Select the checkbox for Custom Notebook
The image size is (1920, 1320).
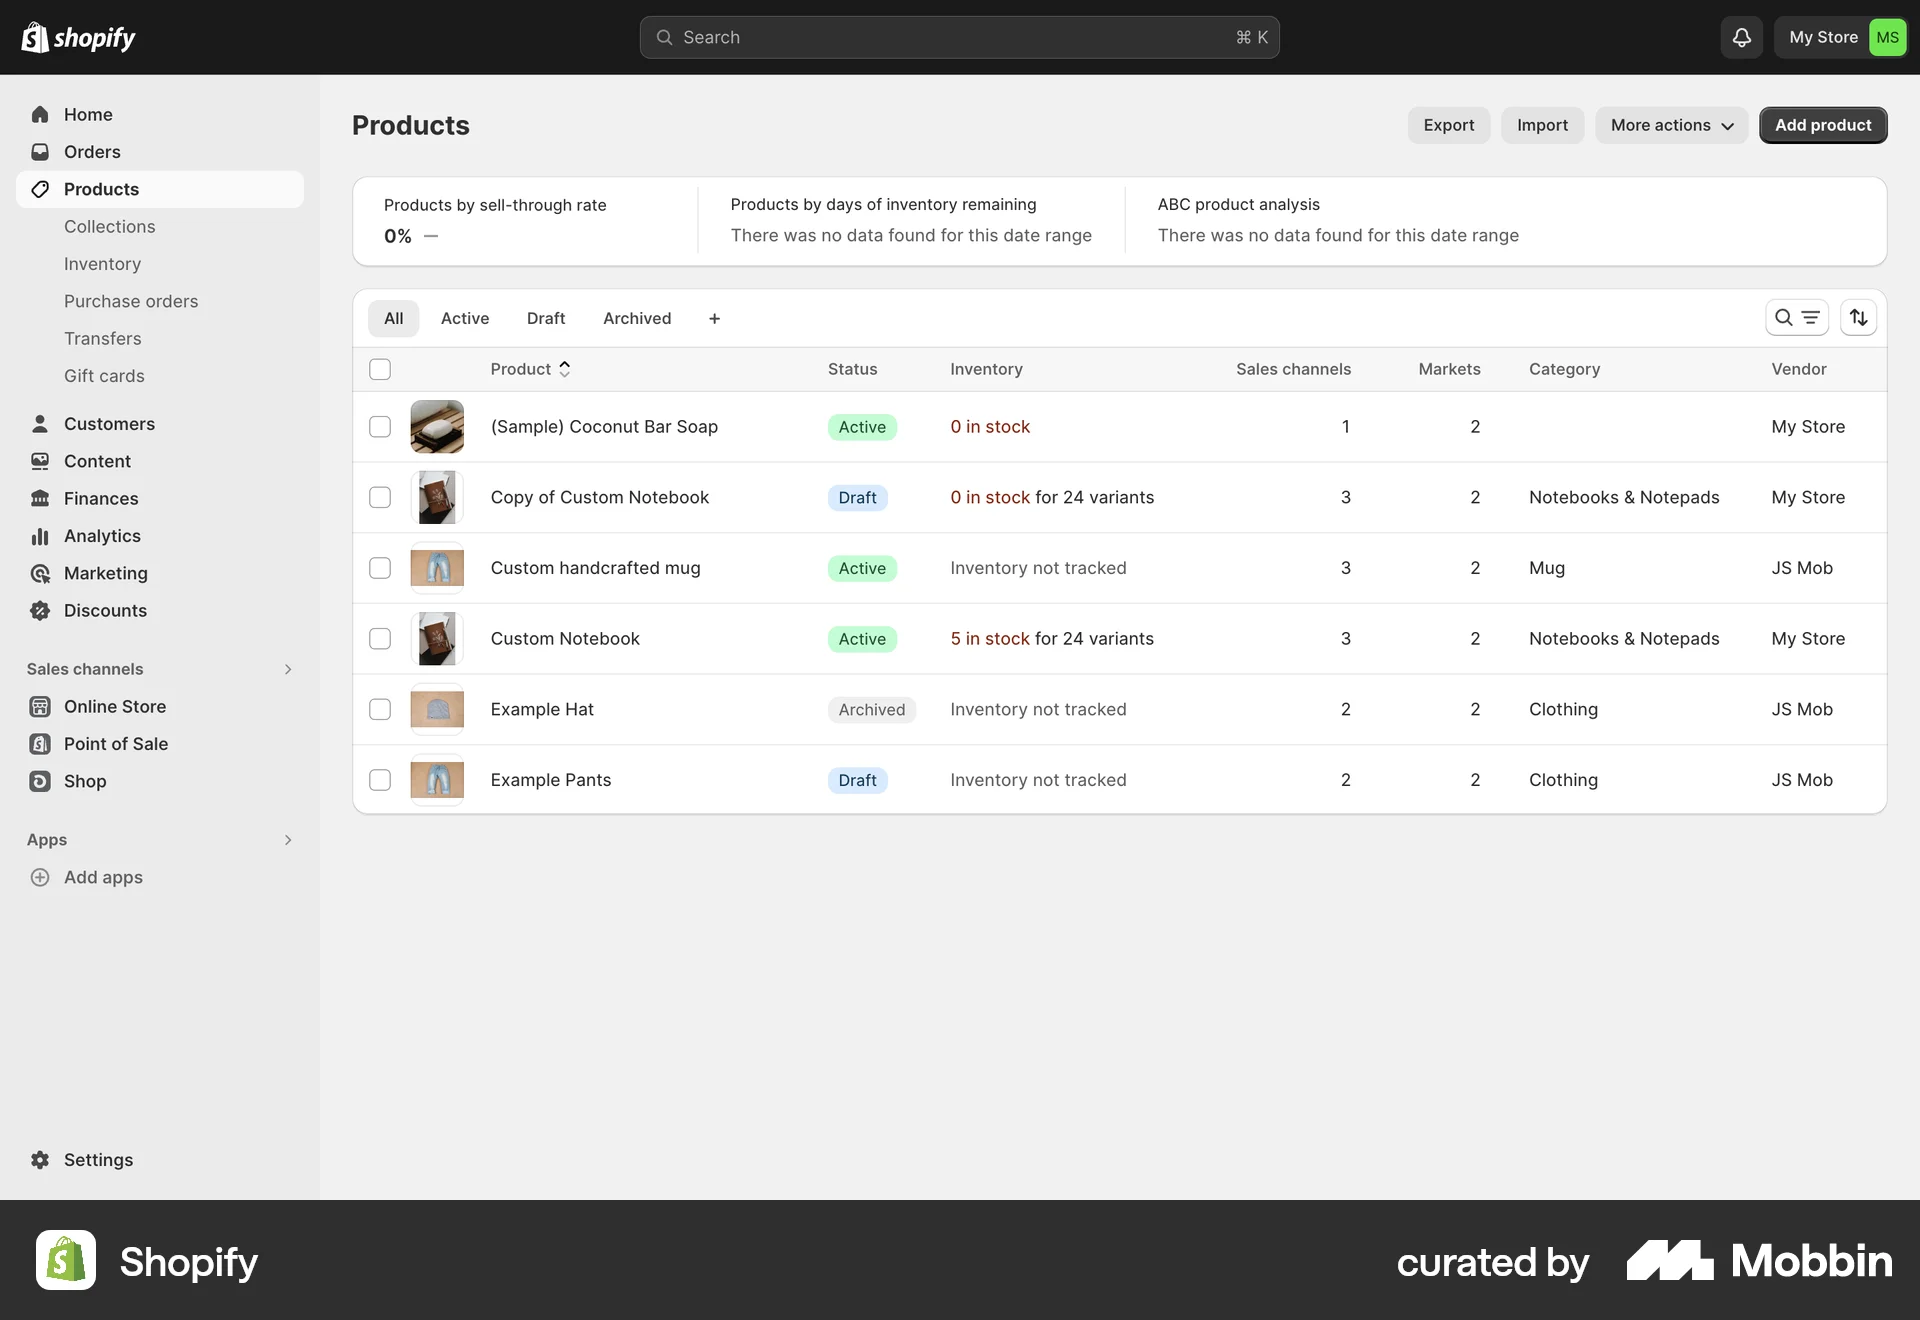(x=380, y=639)
